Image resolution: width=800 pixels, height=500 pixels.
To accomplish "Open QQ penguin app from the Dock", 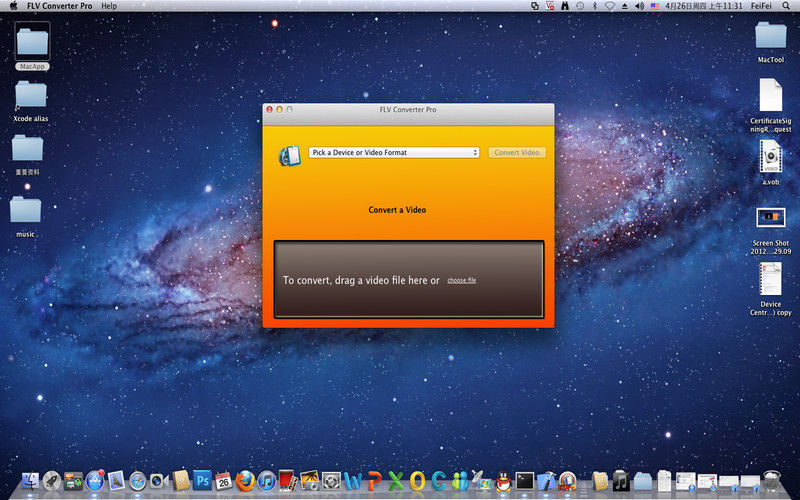I will tap(503, 481).
